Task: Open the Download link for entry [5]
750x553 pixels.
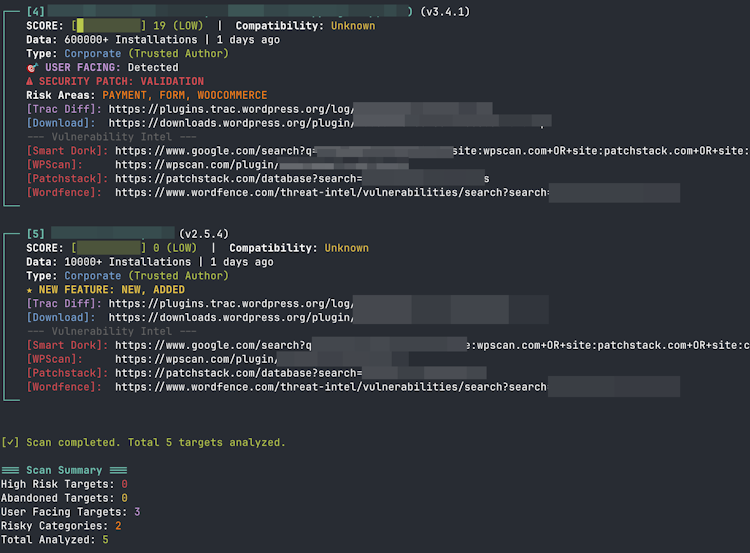Action: 329,317
